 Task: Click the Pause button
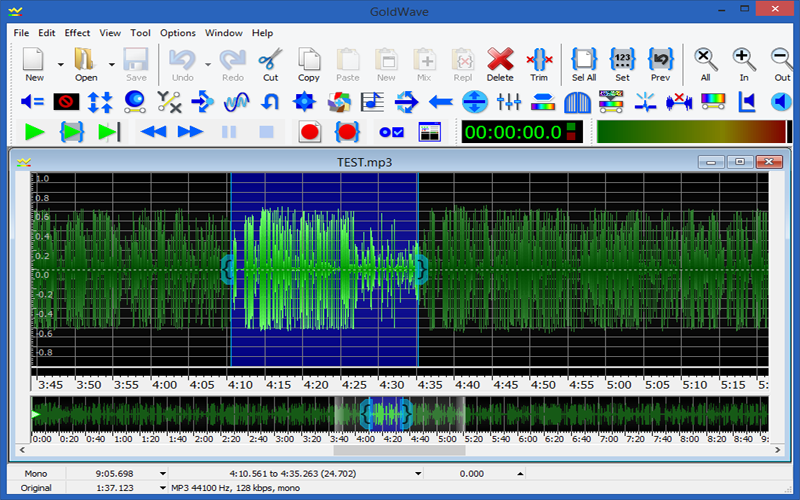(x=229, y=133)
